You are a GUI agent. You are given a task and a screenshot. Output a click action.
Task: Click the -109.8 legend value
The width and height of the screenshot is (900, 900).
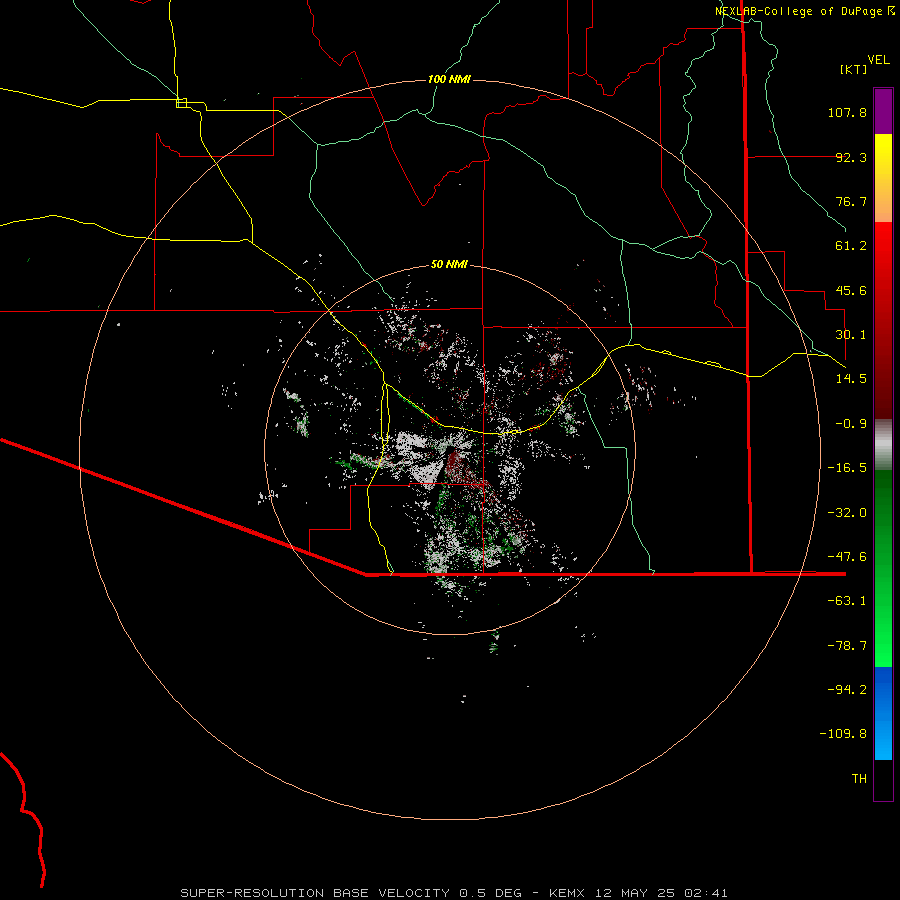[x=843, y=734]
